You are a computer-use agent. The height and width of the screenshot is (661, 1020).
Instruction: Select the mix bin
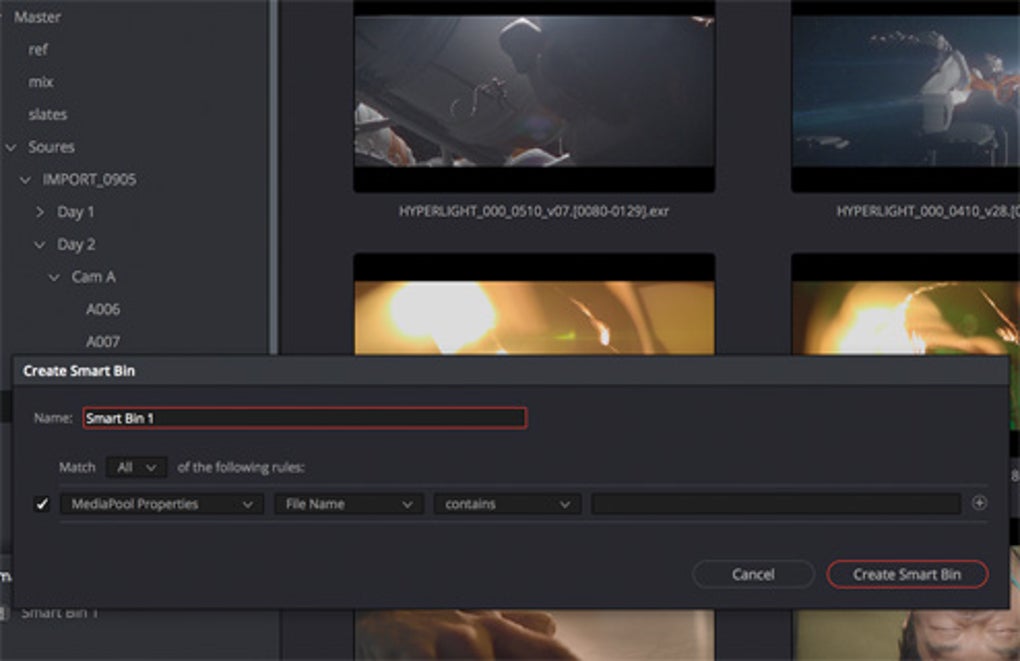coord(40,82)
